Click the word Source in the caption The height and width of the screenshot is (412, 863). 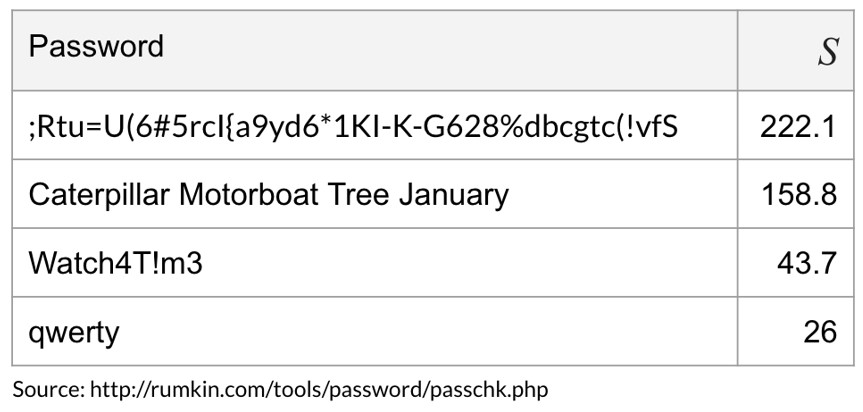(x=48, y=390)
